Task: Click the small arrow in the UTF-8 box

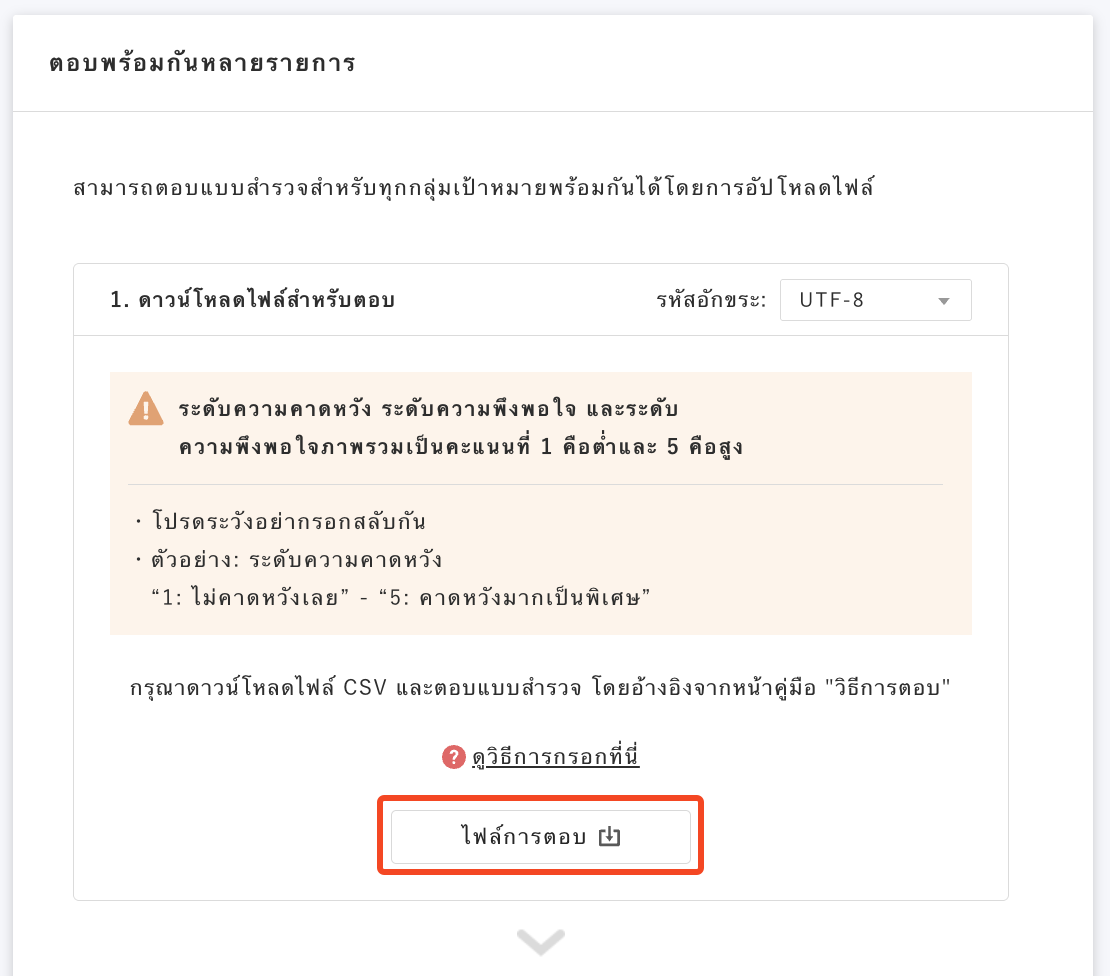Action: click(944, 301)
